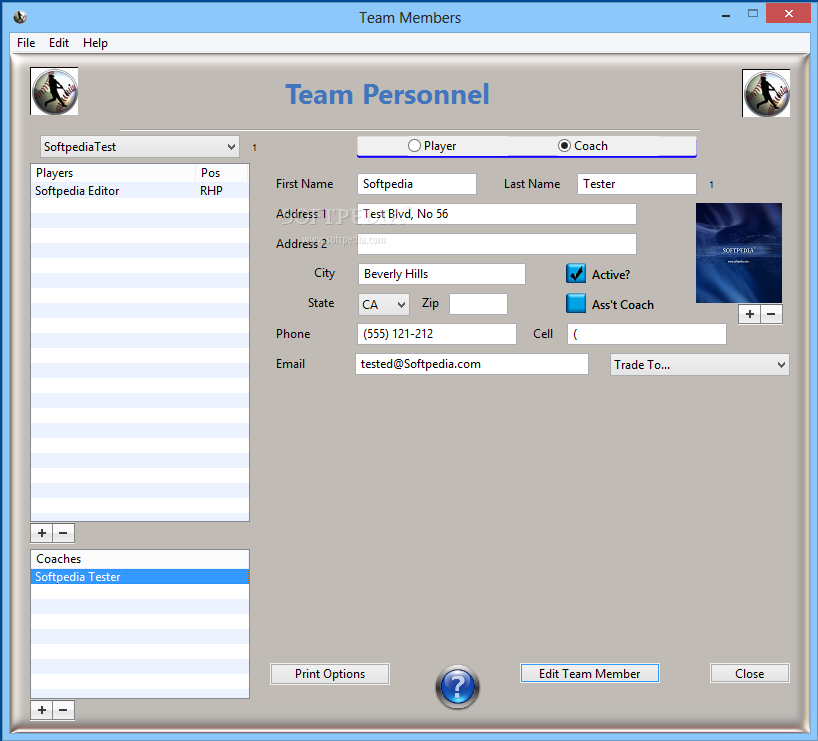Viewport: 818px width, 741px height.
Task: Click the minus button under Players list
Action: pyautogui.click(x=63, y=533)
